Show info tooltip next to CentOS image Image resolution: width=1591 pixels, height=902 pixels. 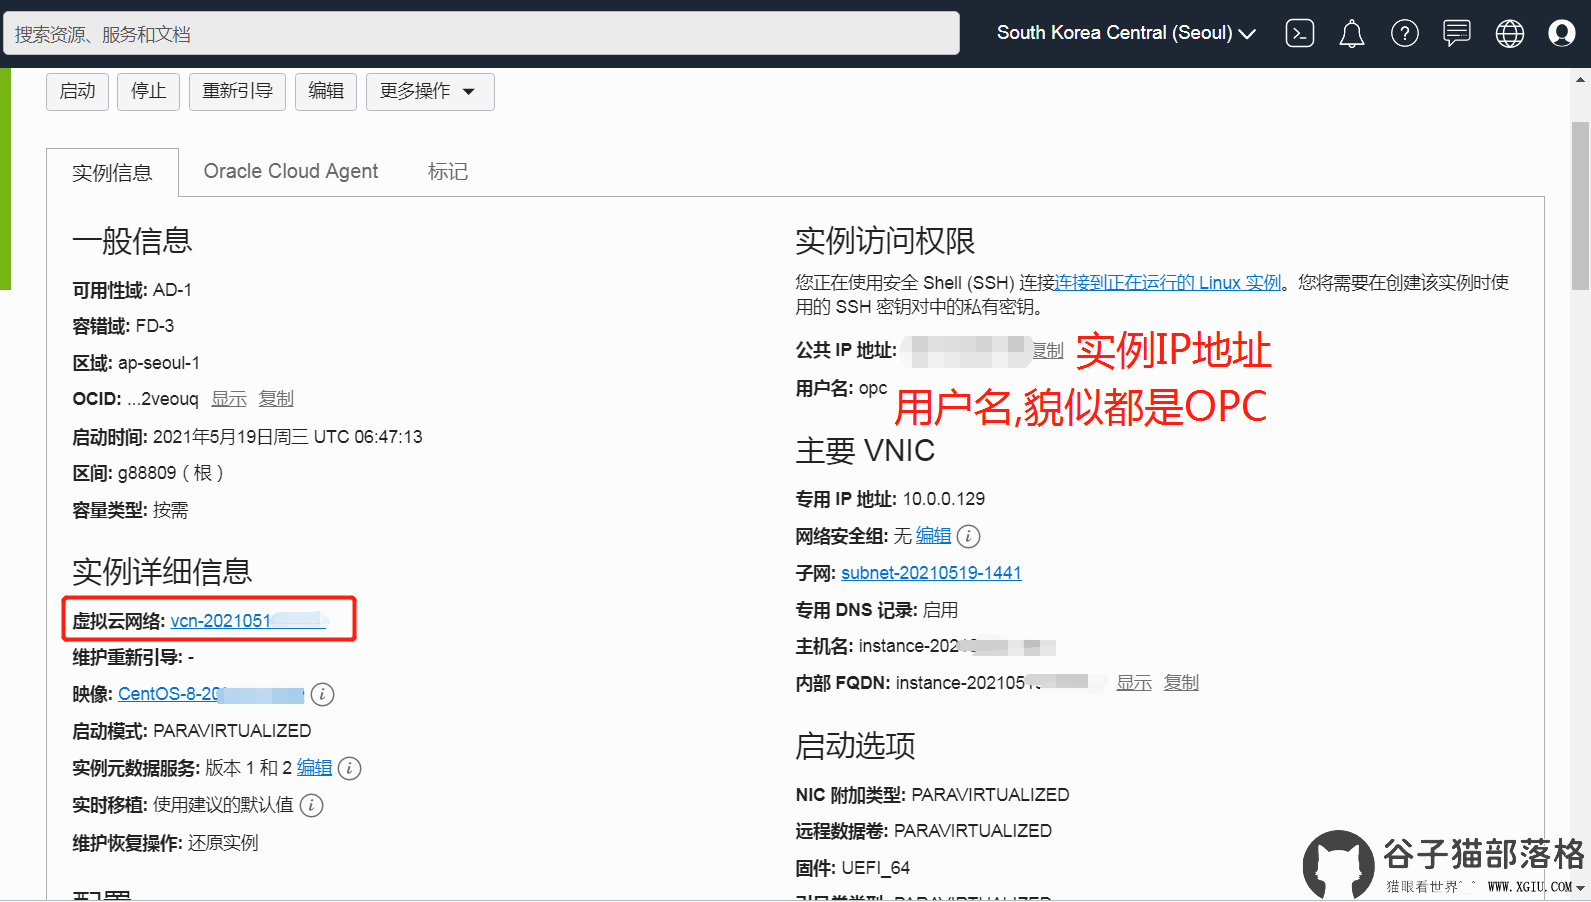[x=322, y=694]
